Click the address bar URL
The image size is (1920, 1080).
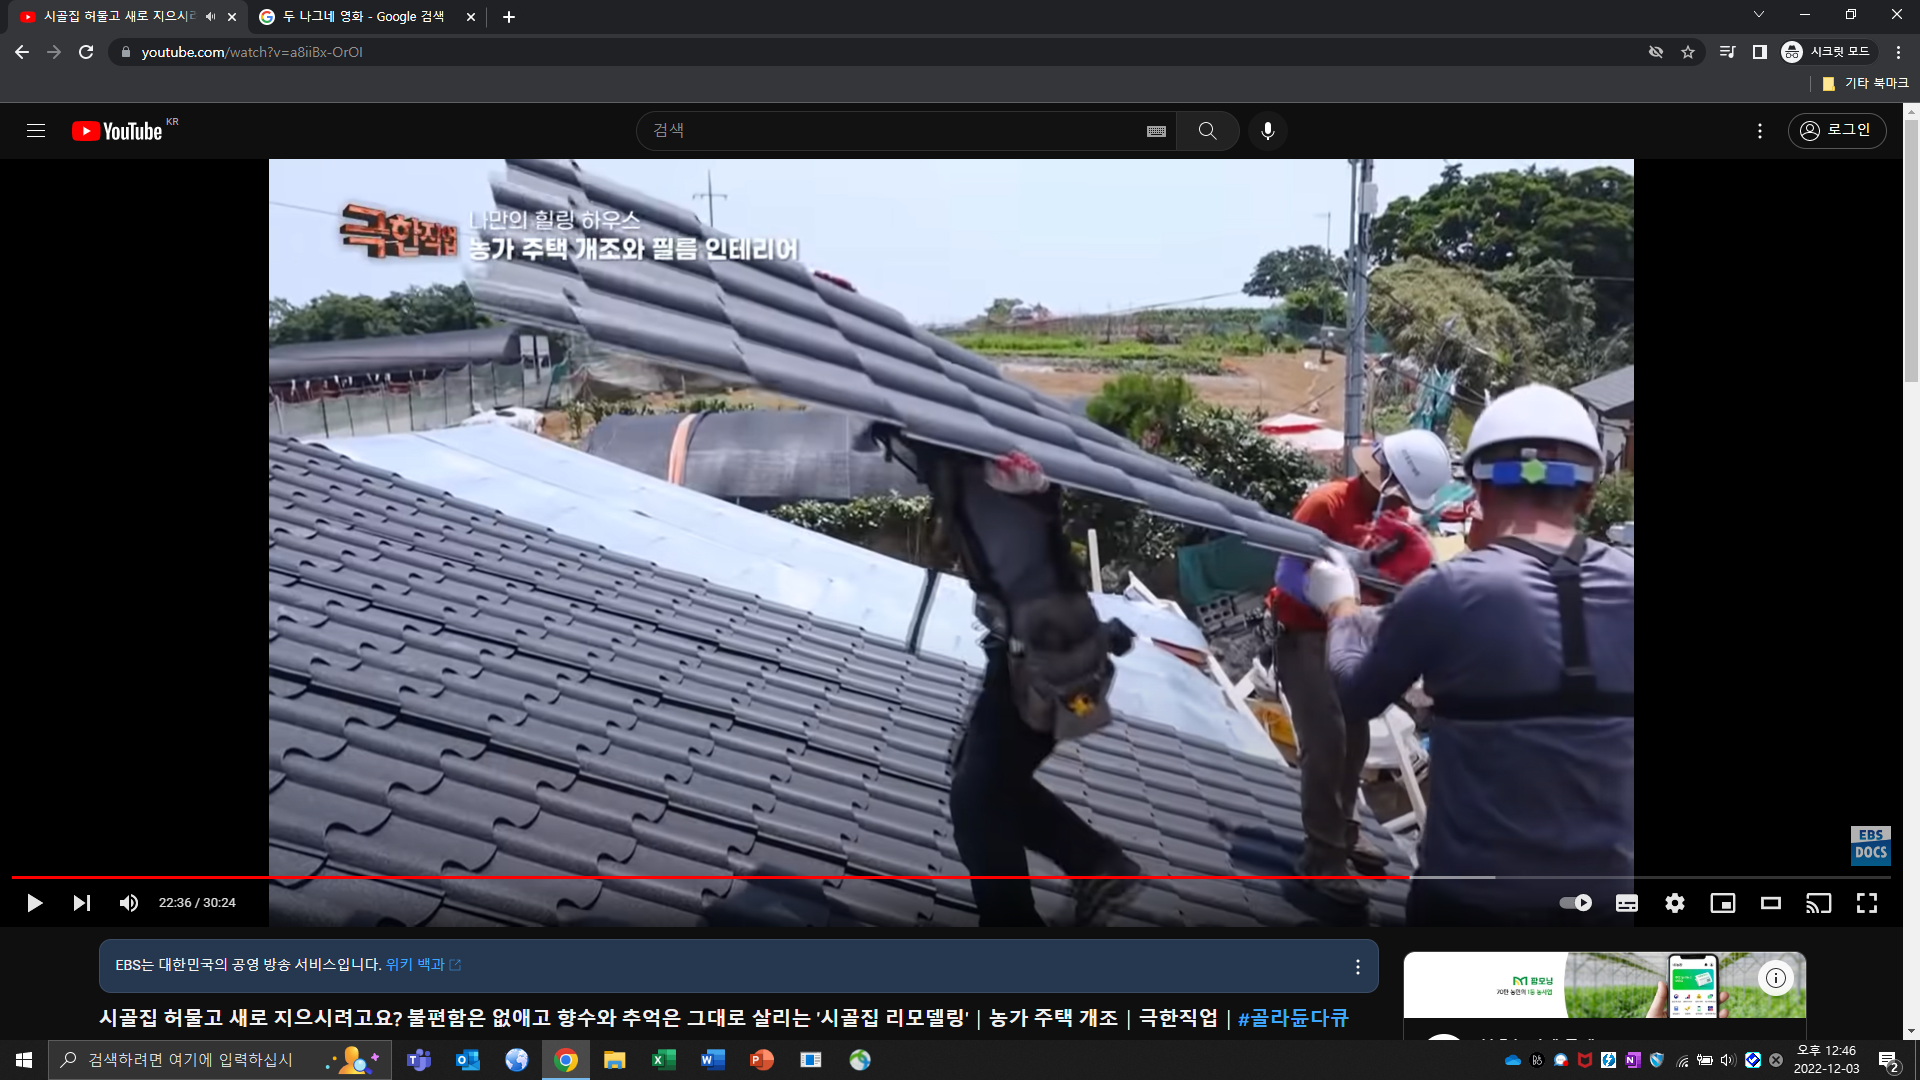pos(252,52)
